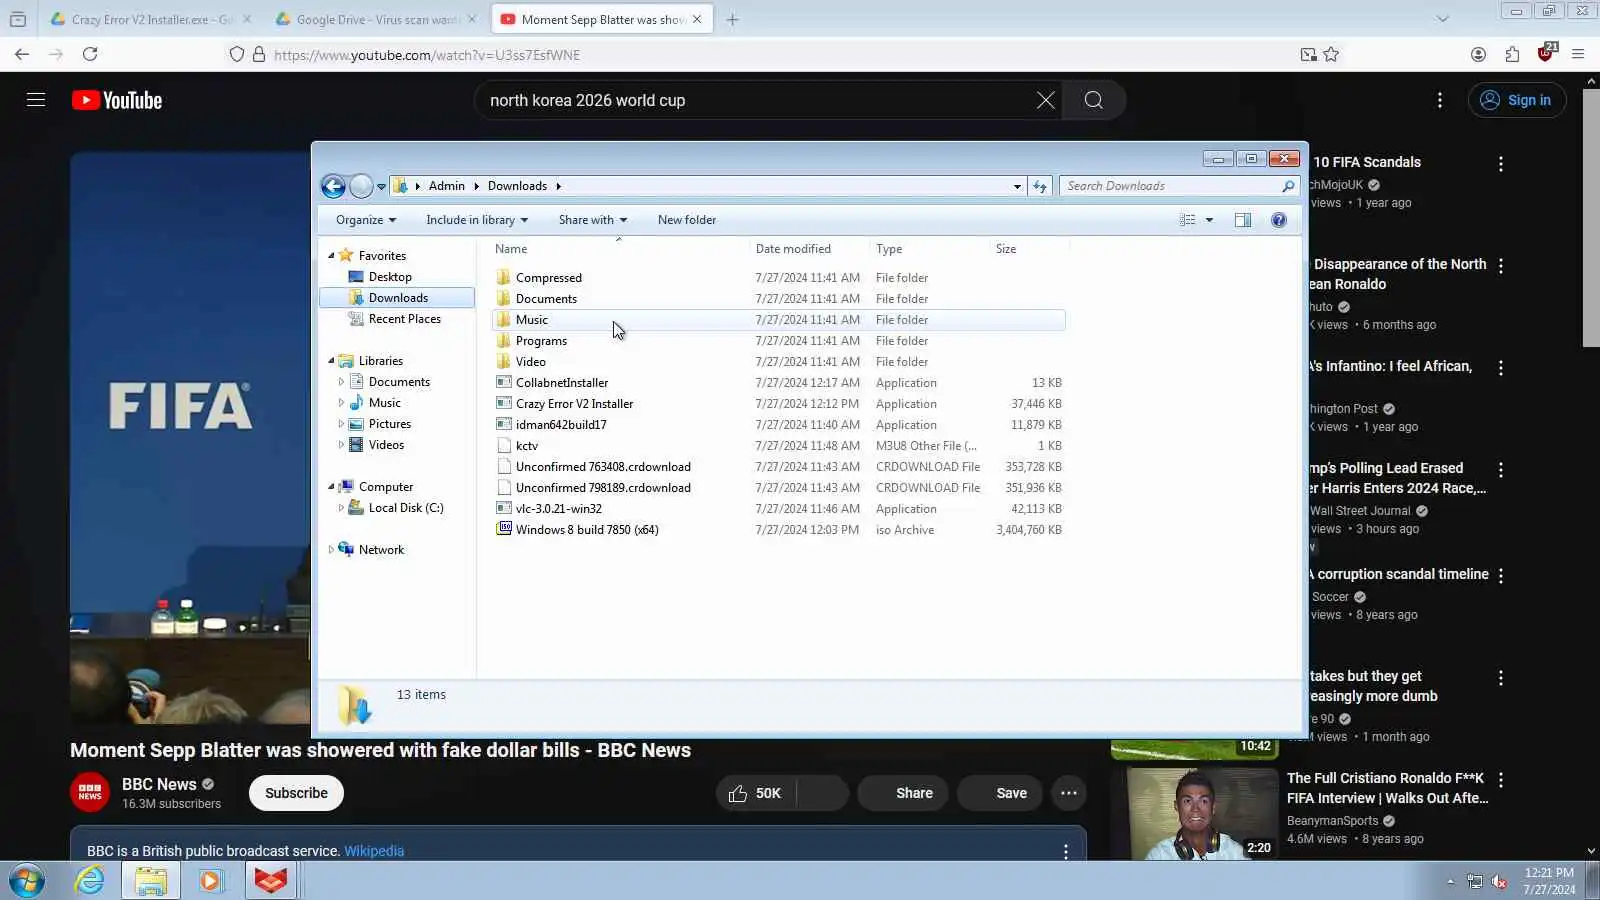Open the YouTube hamburger guide menu
Screen dimensions: 1600x900
tap(36, 100)
